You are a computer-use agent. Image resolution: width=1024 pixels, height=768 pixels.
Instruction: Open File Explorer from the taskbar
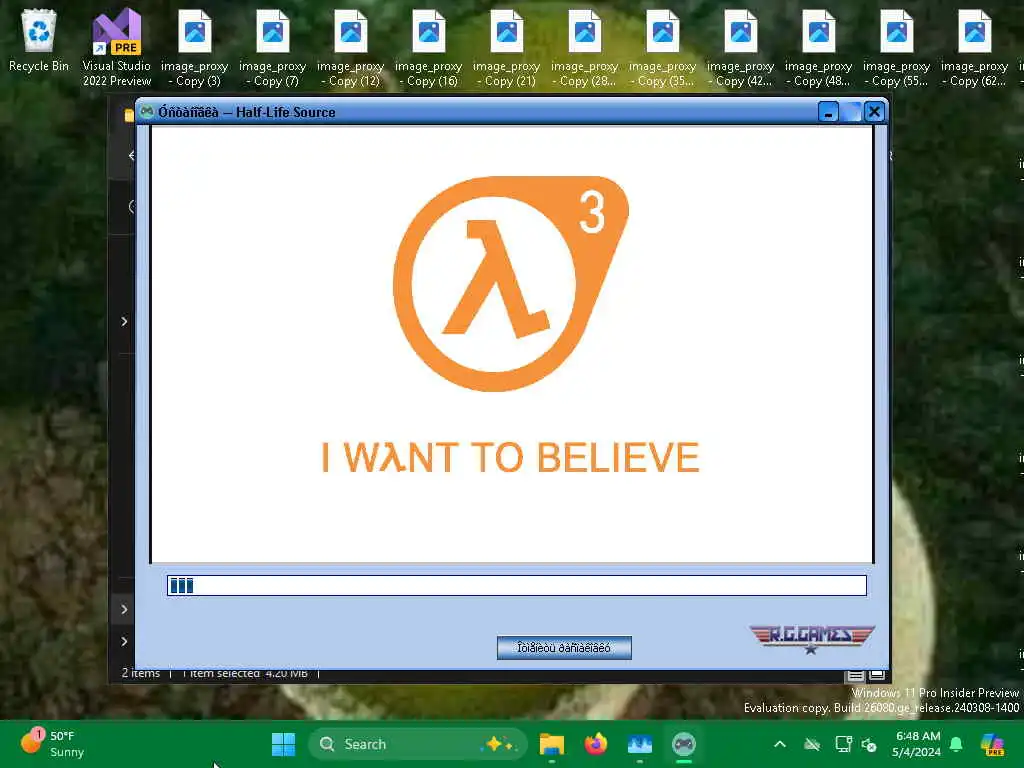point(552,744)
